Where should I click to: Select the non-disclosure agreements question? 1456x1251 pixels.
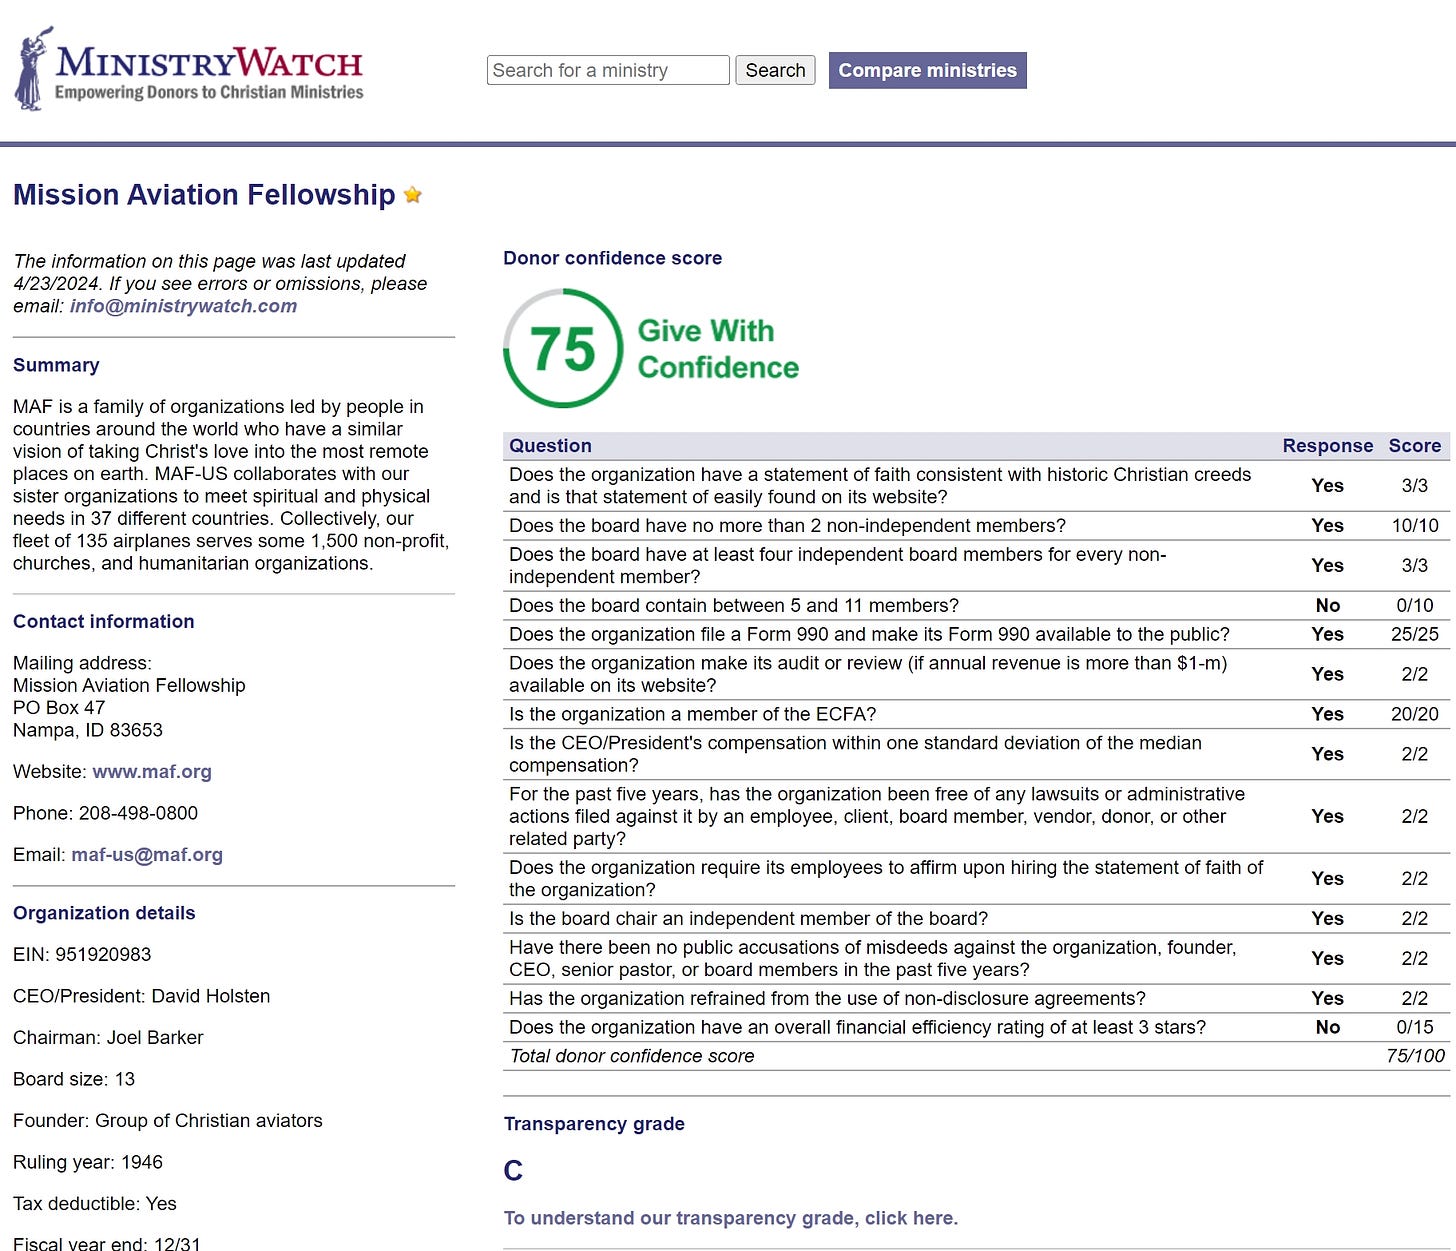click(827, 999)
